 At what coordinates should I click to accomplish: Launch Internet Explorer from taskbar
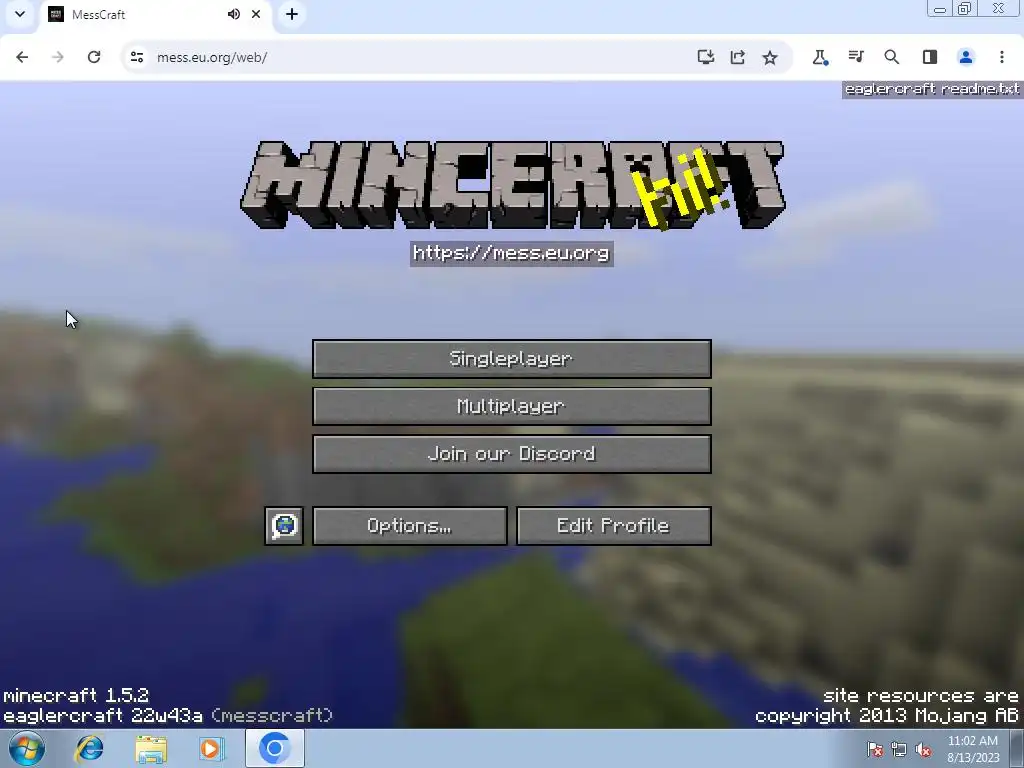(x=89, y=748)
